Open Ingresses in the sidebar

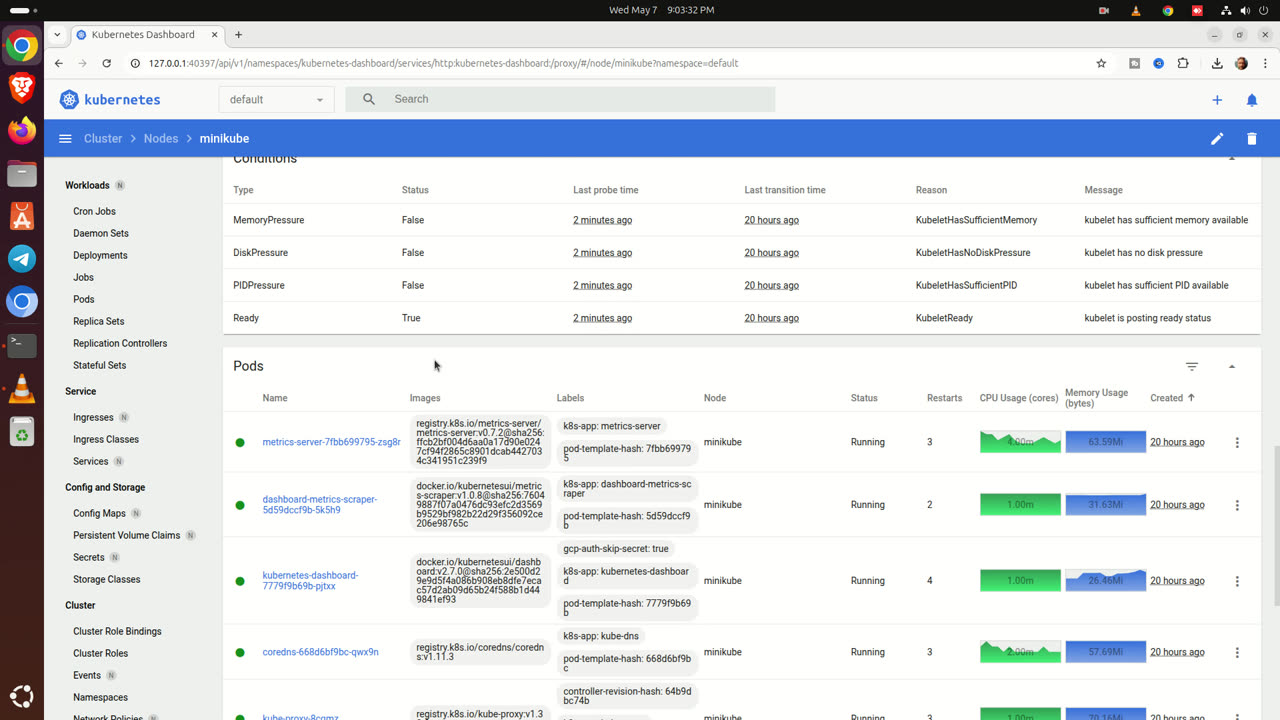pos(93,417)
